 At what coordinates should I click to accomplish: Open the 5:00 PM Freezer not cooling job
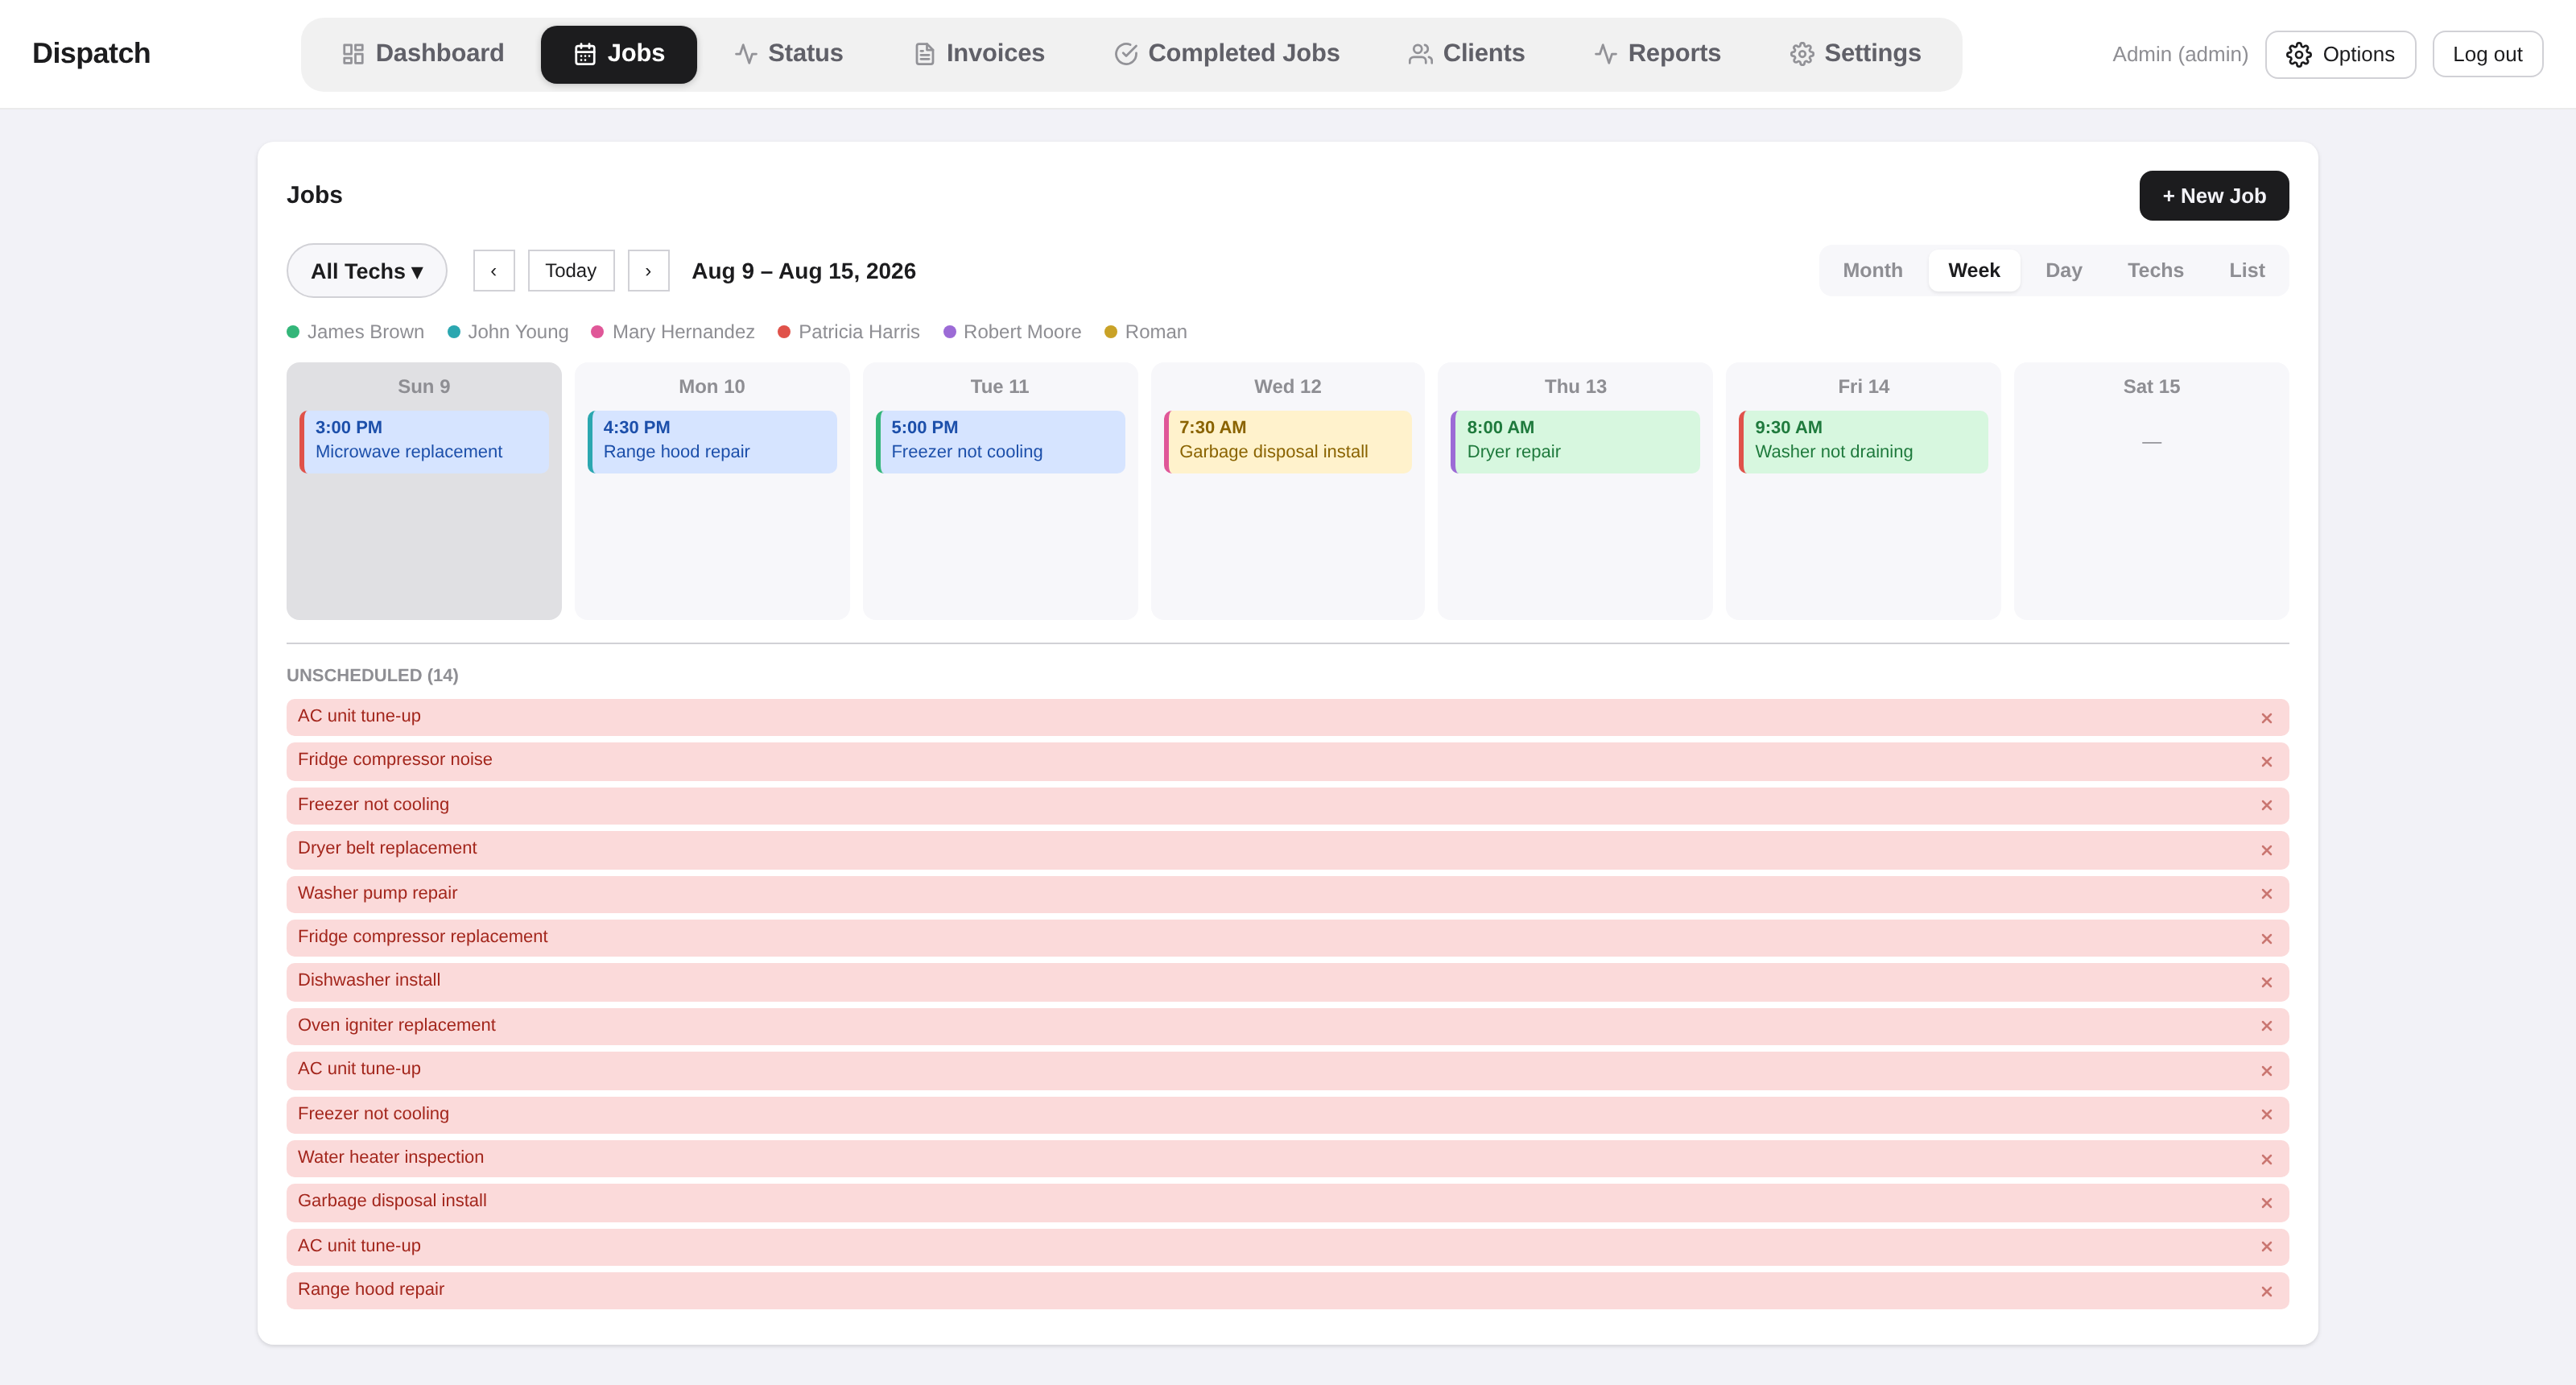[x=1000, y=441]
